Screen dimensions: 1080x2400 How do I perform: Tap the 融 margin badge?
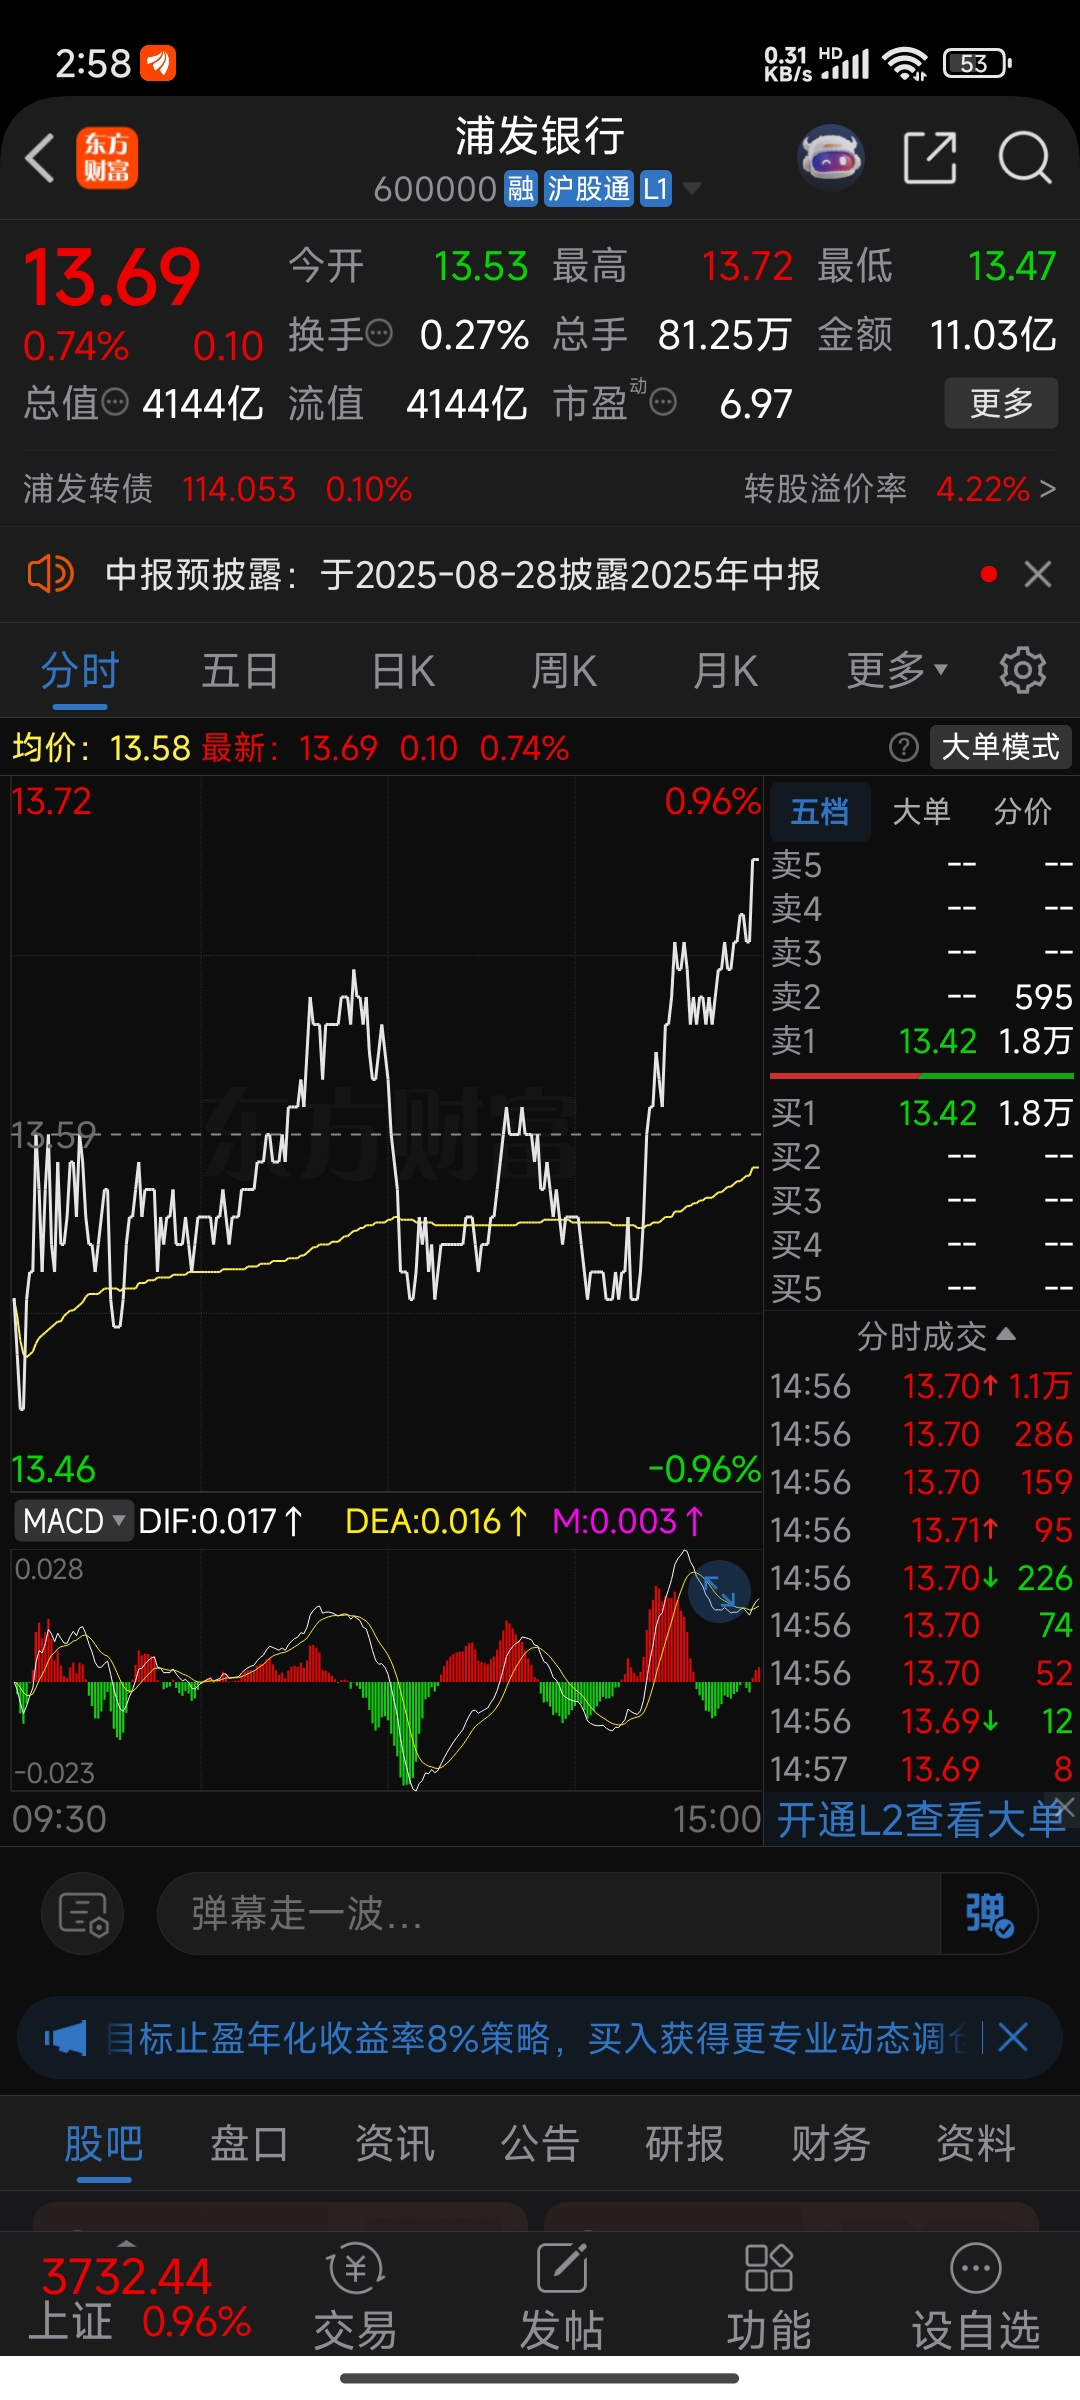coord(521,188)
